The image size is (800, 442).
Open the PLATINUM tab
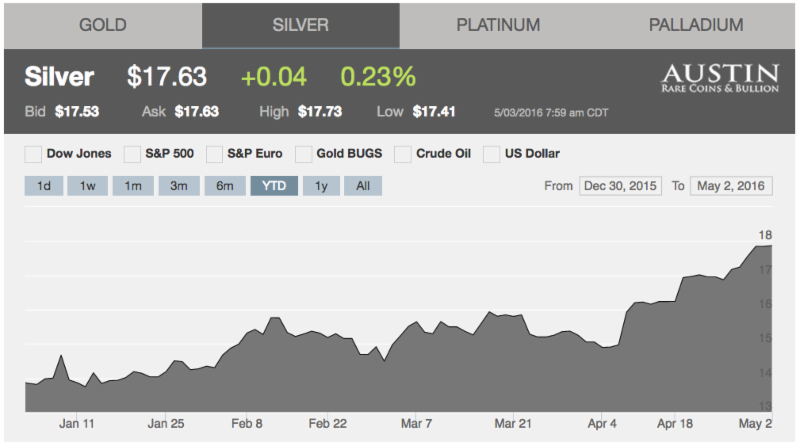(x=498, y=24)
